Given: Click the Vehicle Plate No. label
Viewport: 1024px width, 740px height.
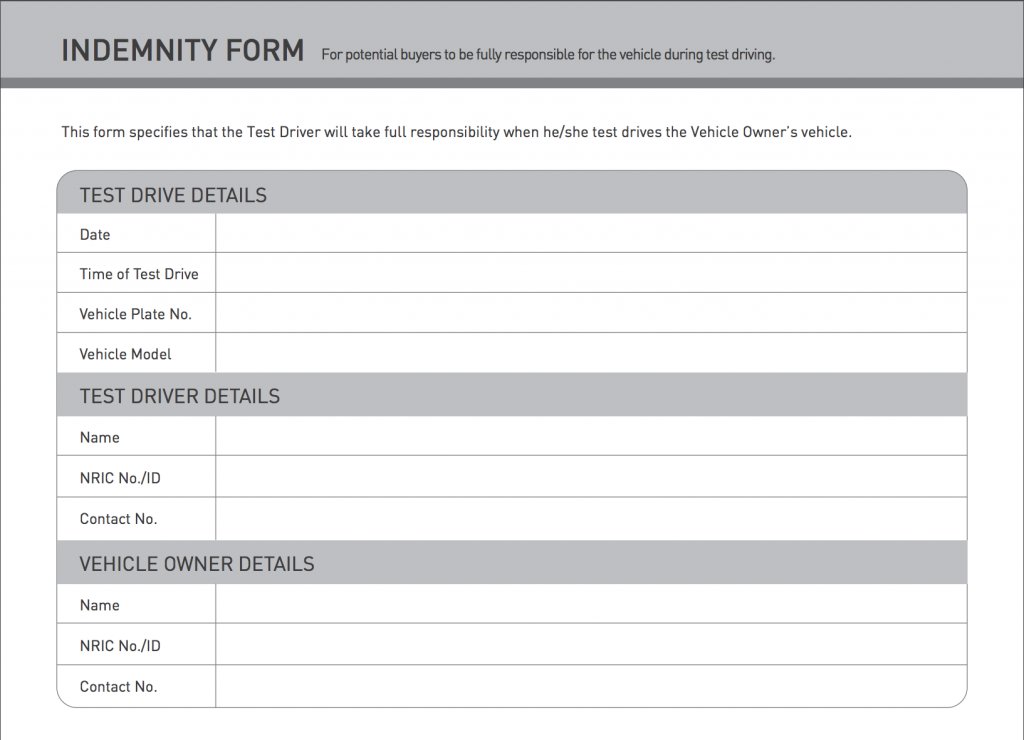Looking at the screenshot, I should tap(136, 314).
